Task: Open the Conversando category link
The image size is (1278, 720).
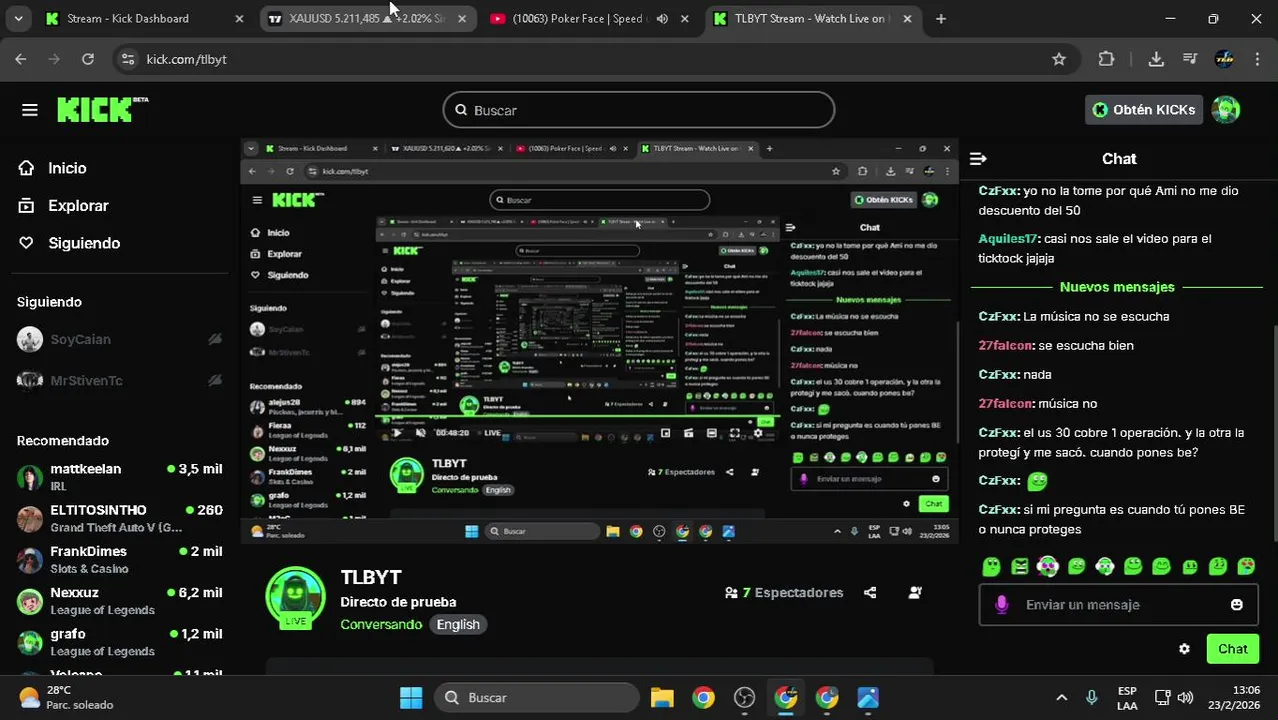Action: coord(381,624)
